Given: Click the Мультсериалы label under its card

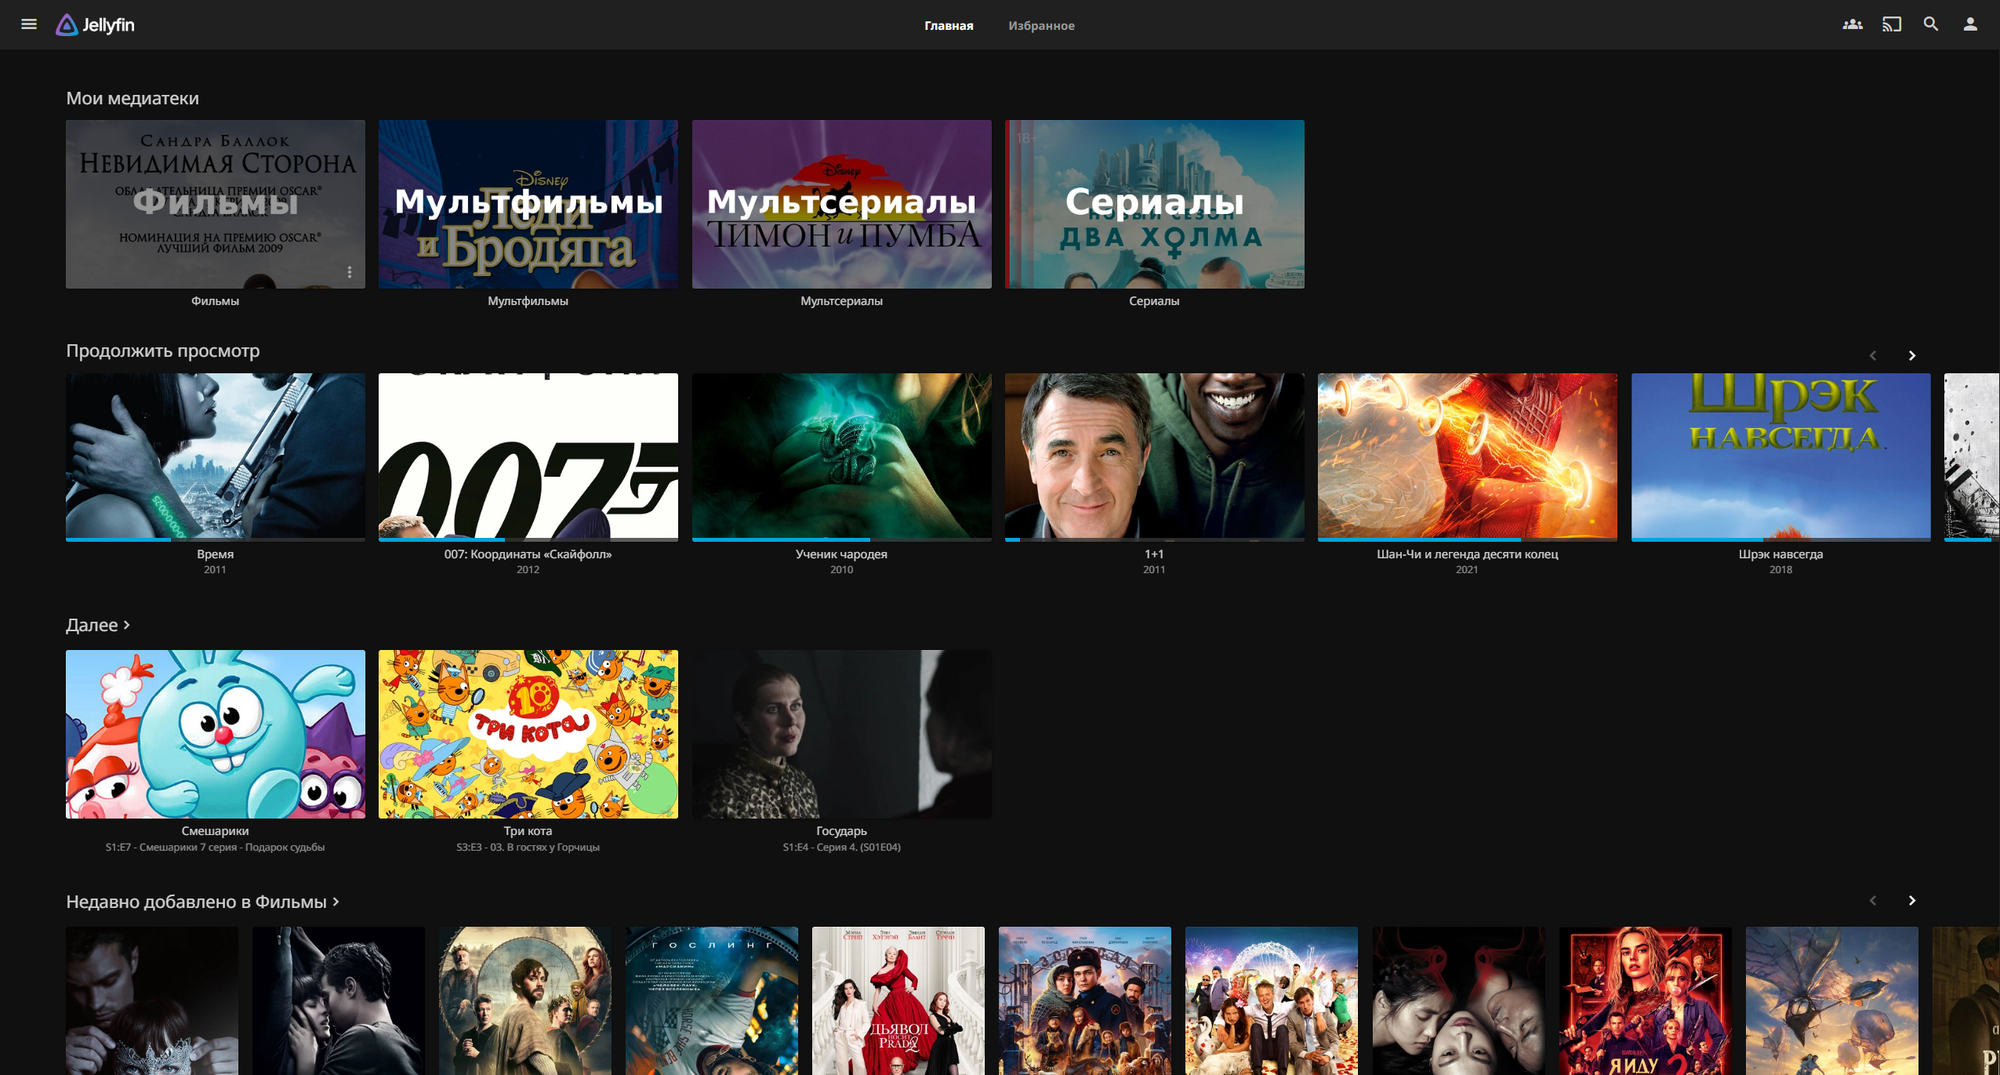Looking at the screenshot, I should (x=842, y=301).
